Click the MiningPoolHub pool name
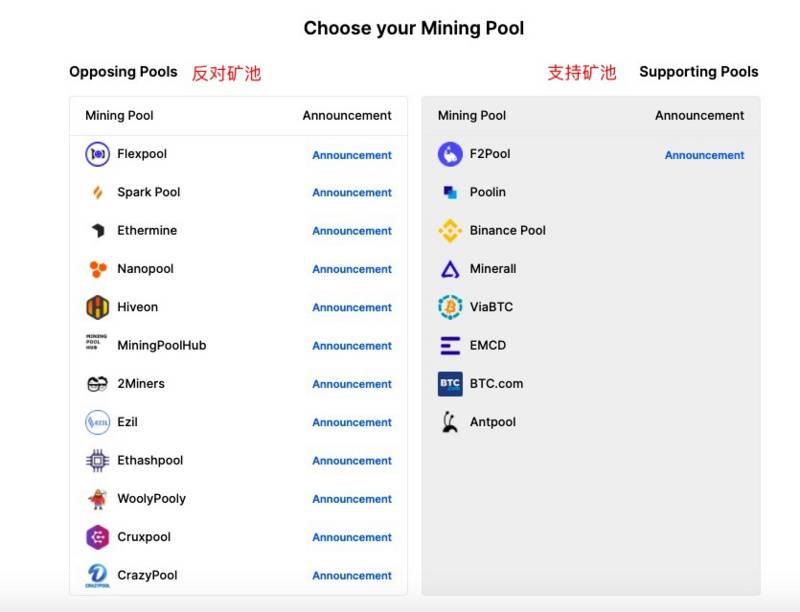 click(162, 345)
